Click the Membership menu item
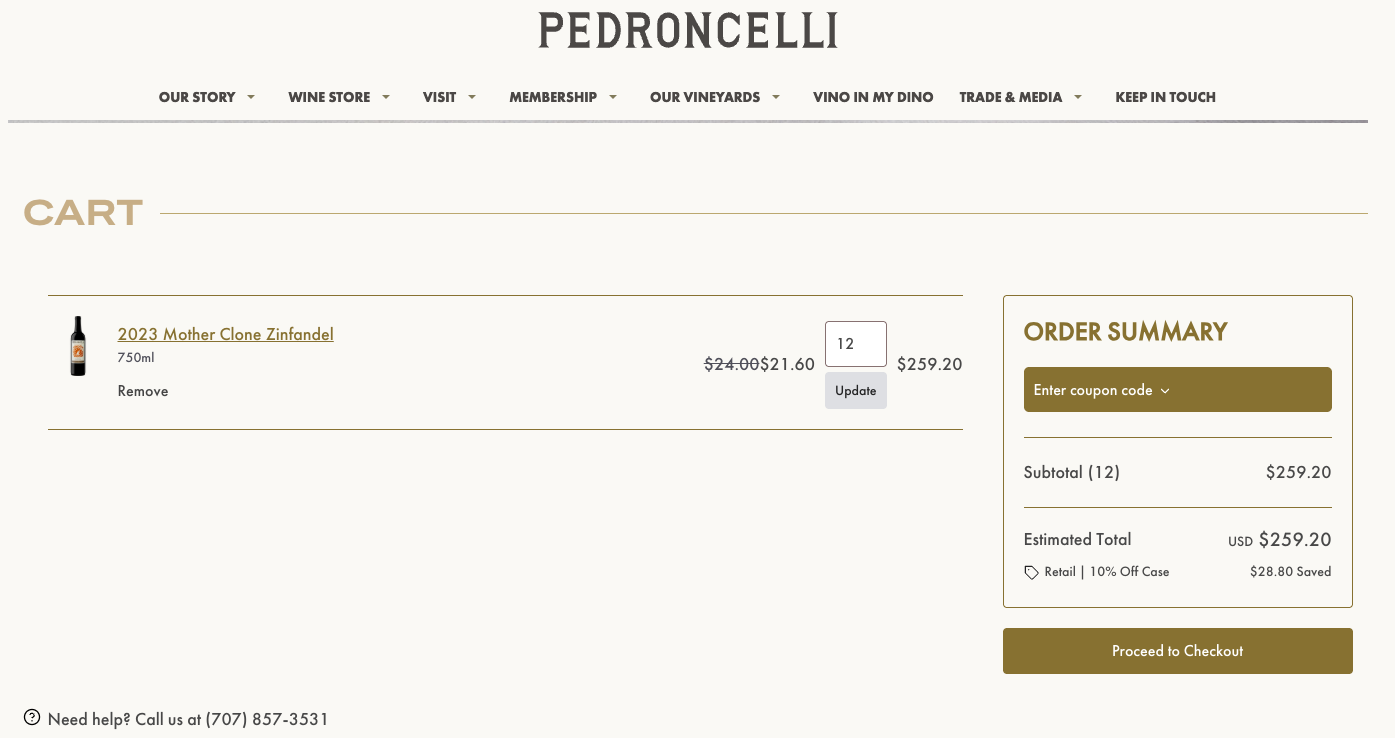The height and width of the screenshot is (738, 1395). (x=553, y=97)
